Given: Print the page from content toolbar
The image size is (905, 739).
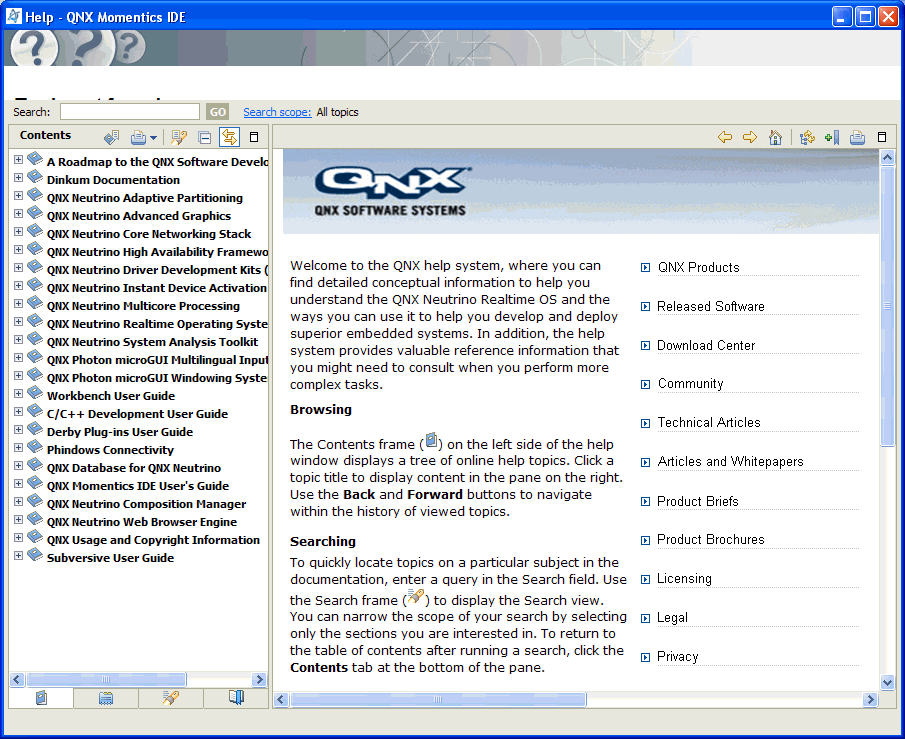Looking at the screenshot, I should tap(857, 137).
